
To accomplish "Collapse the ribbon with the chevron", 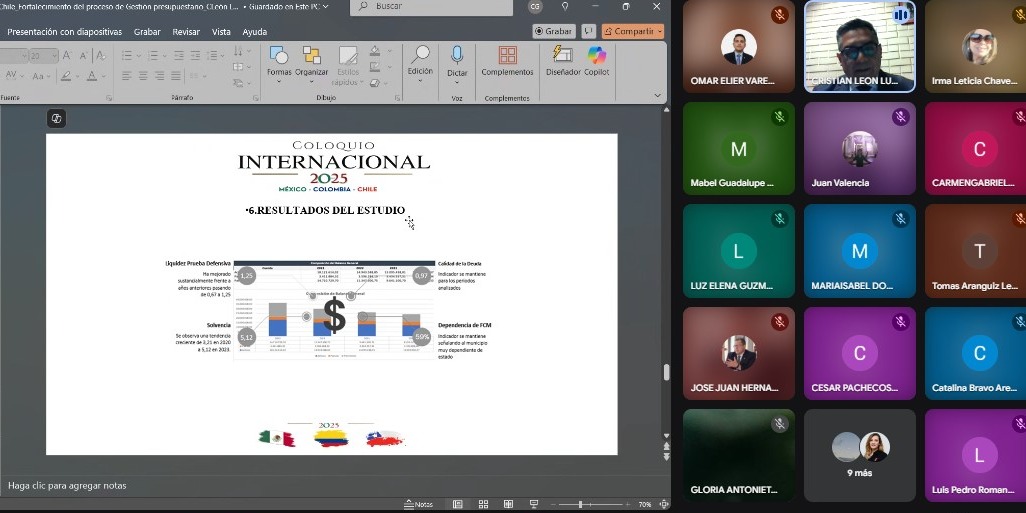I will point(657,95).
